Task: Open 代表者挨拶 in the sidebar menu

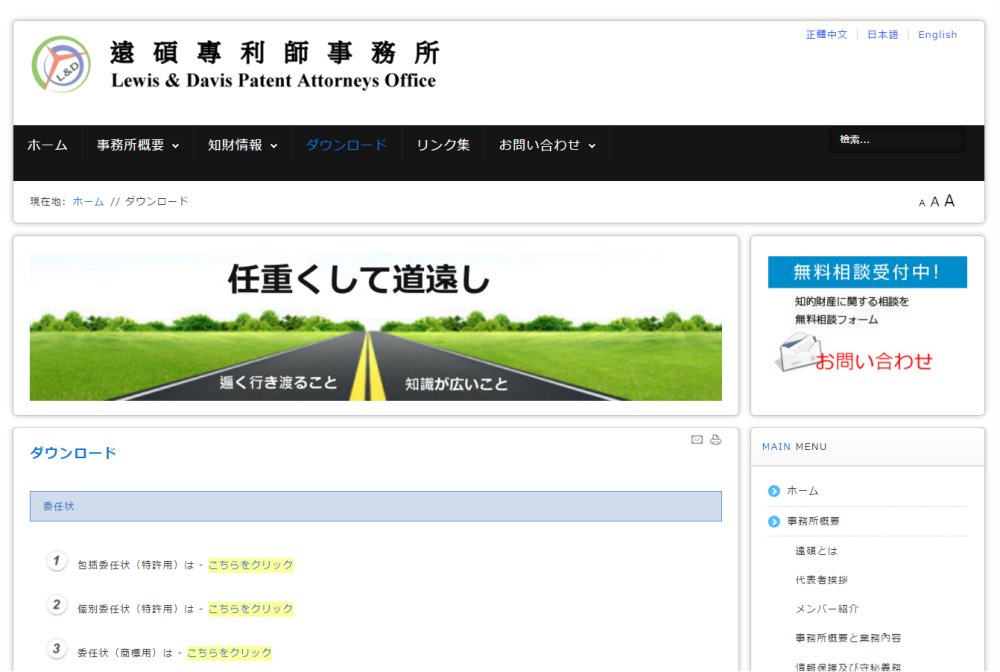Action: point(821,580)
